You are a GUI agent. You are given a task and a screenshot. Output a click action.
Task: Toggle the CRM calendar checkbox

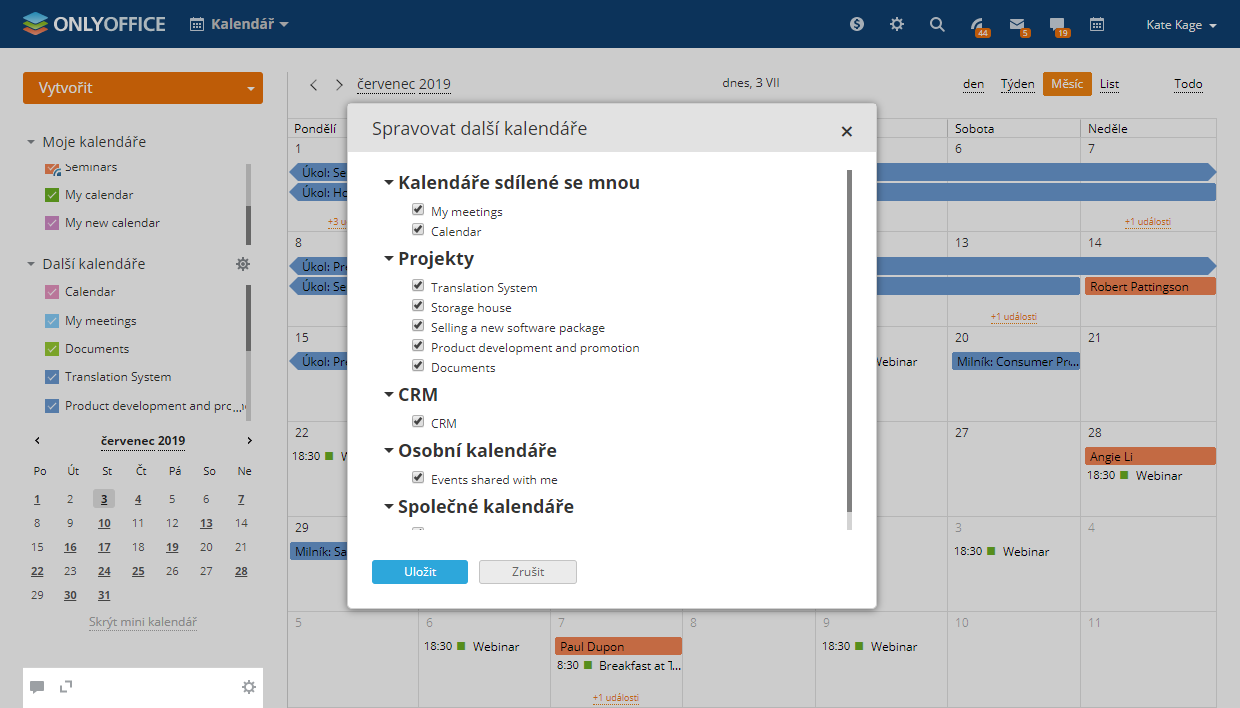[418, 422]
